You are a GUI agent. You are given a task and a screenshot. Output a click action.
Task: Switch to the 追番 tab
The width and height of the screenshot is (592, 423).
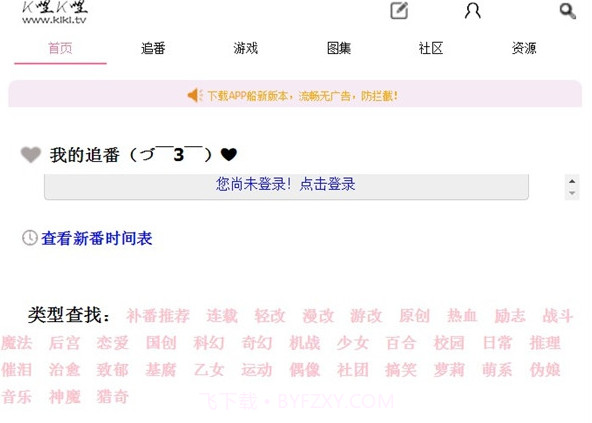(x=153, y=48)
